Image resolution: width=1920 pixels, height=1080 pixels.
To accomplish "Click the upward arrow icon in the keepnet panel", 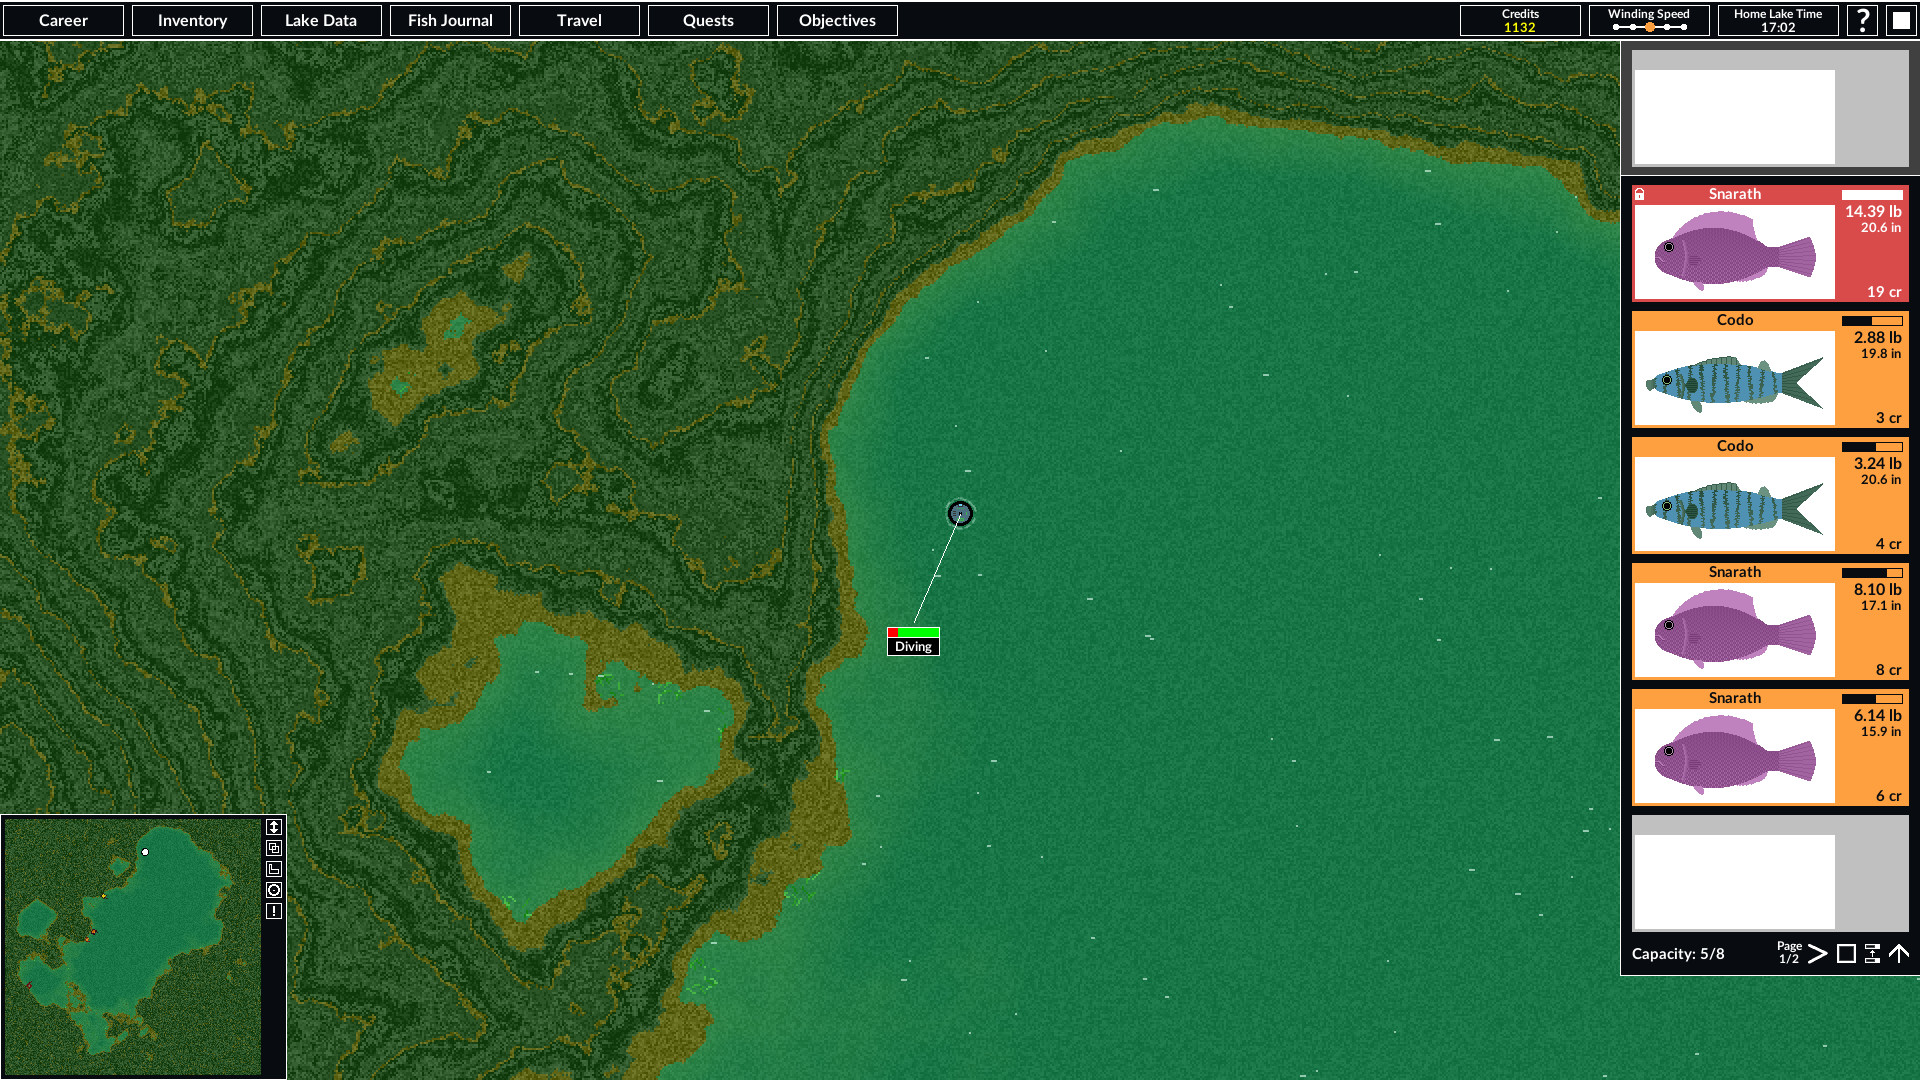I will [1900, 955].
